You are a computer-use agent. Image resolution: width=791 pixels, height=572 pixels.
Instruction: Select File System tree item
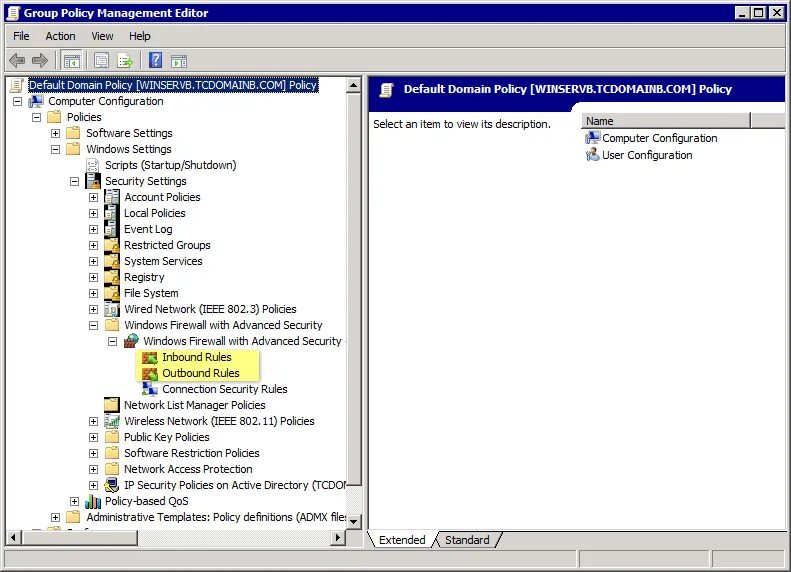pyautogui.click(x=151, y=293)
